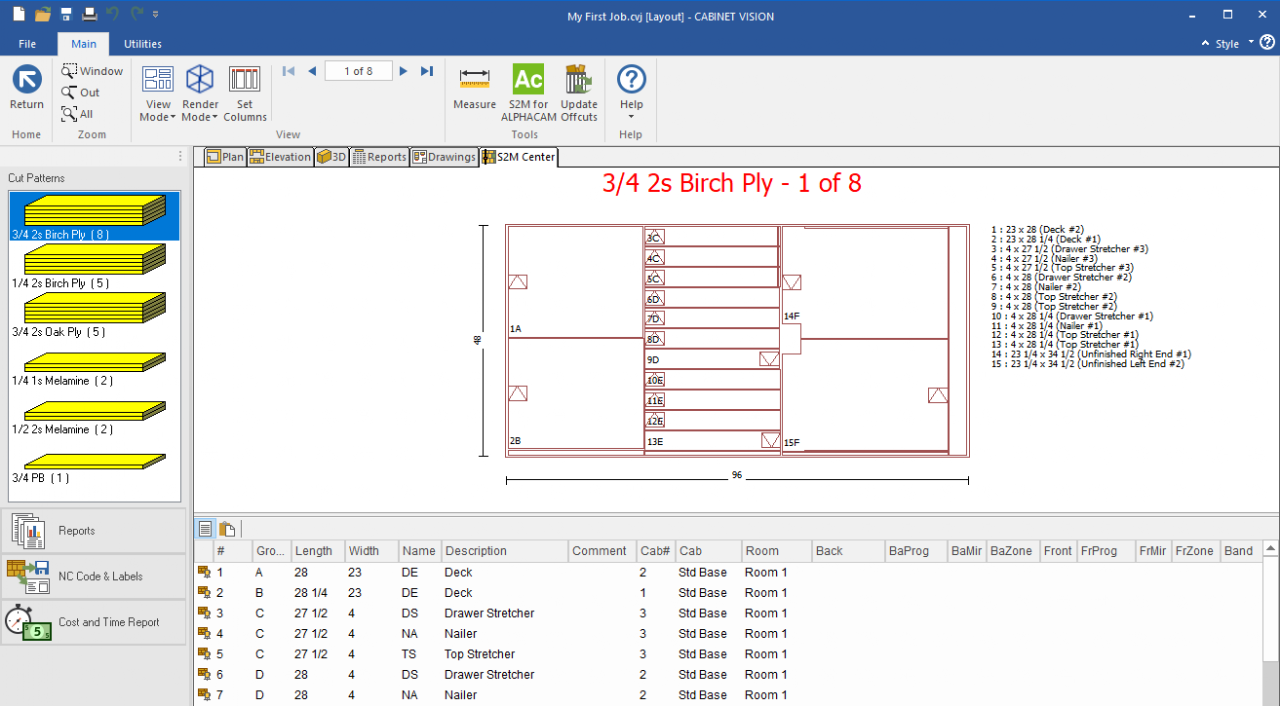Click the sheet number field showing 1 of 8
The height and width of the screenshot is (706, 1280).
click(359, 71)
